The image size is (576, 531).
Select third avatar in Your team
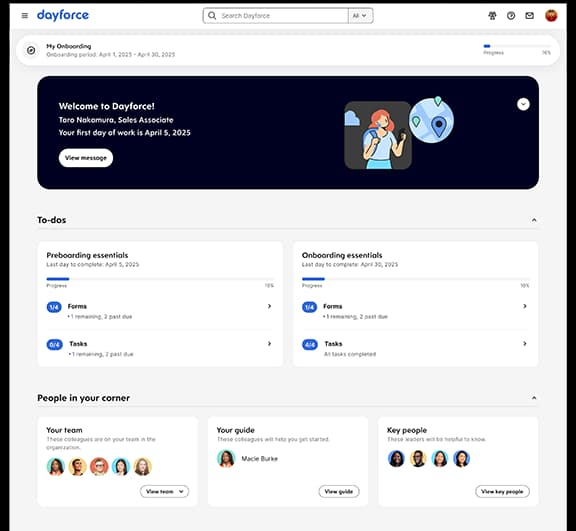coord(99,466)
